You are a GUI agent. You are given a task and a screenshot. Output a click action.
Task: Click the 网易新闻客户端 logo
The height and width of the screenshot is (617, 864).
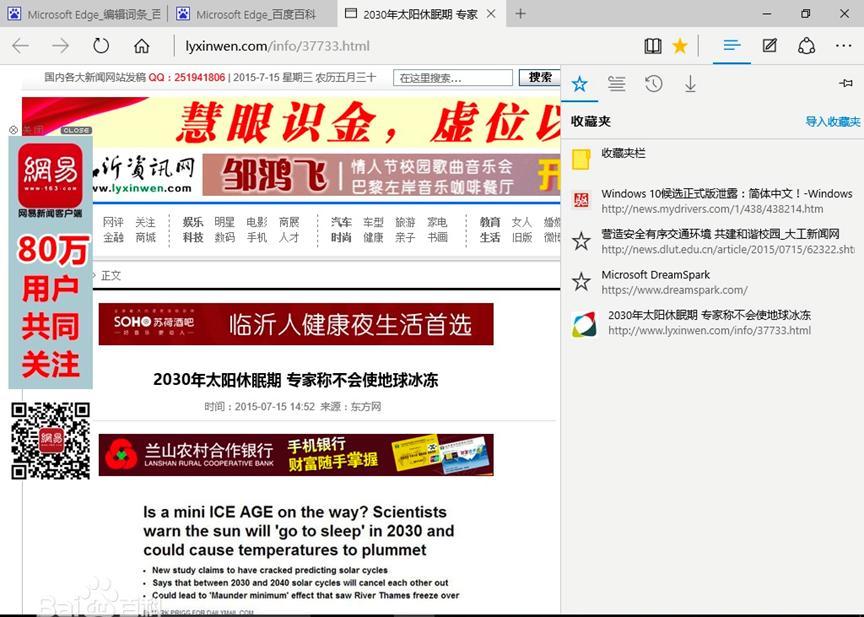click(x=50, y=180)
